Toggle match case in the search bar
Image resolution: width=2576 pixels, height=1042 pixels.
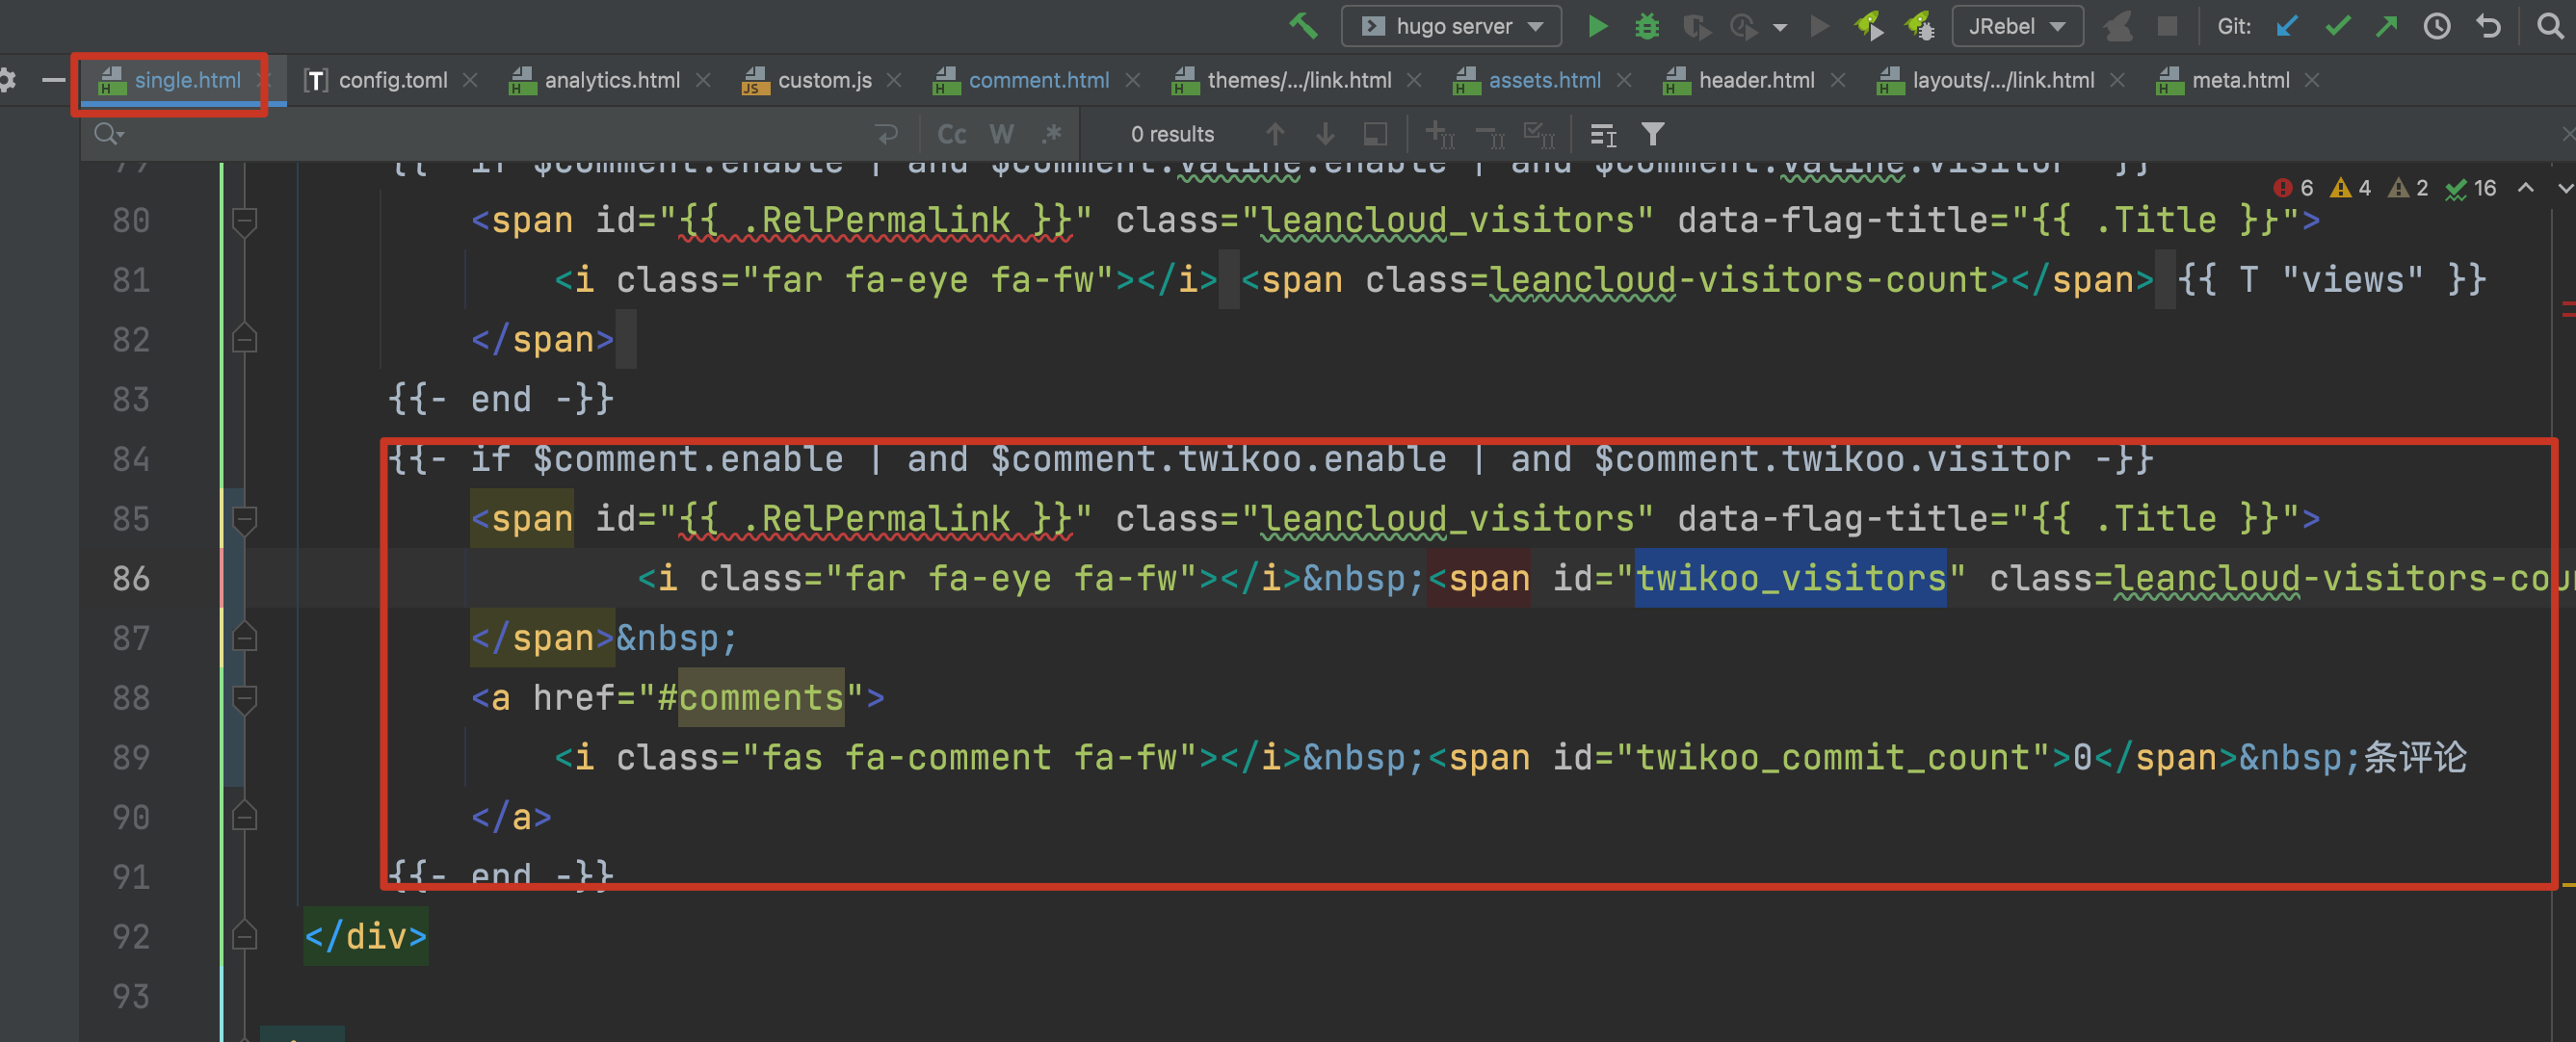tap(950, 133)
